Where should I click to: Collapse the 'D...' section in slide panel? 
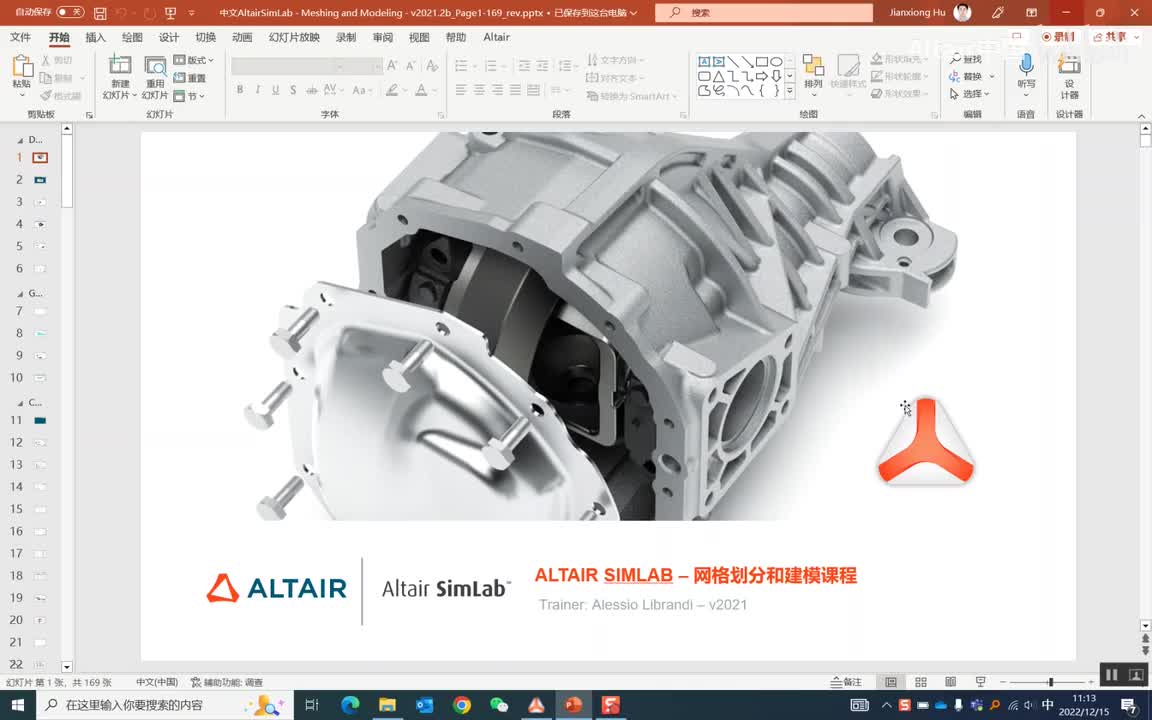[x=20, y=140]
